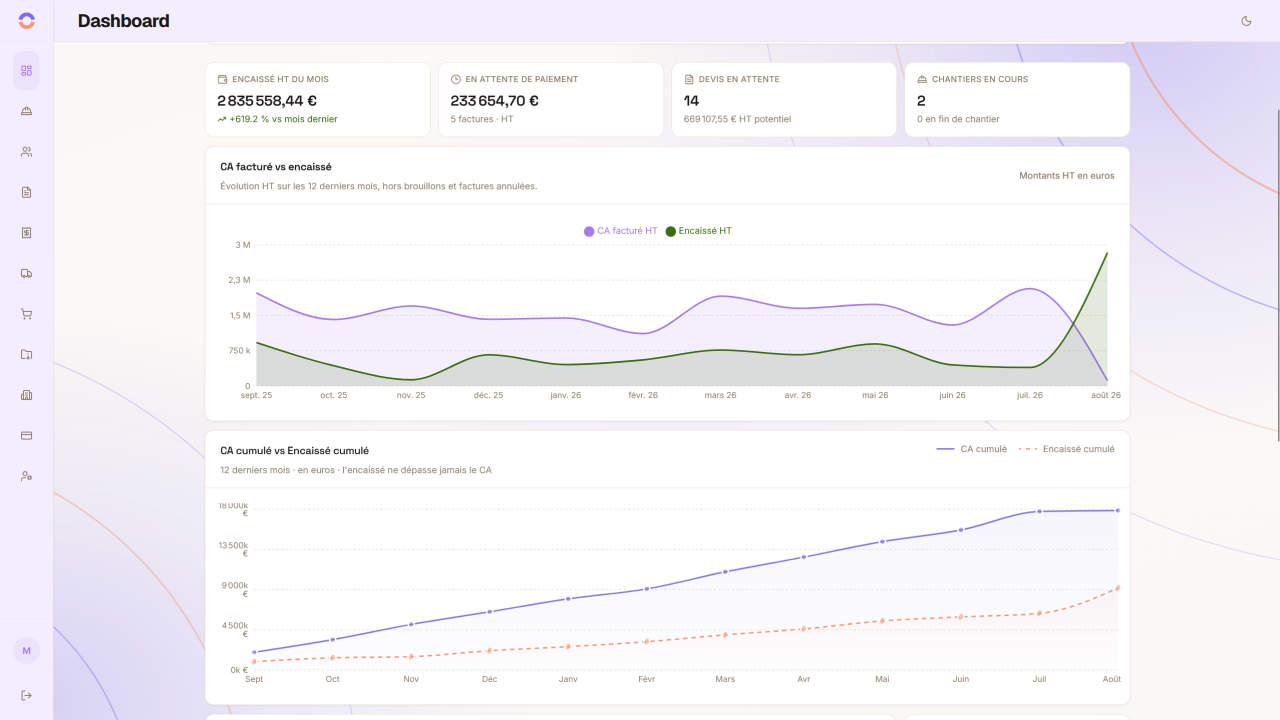Toggle the CA facturé HT legend series
The image size is (1280, 720).
click(621, 231)
